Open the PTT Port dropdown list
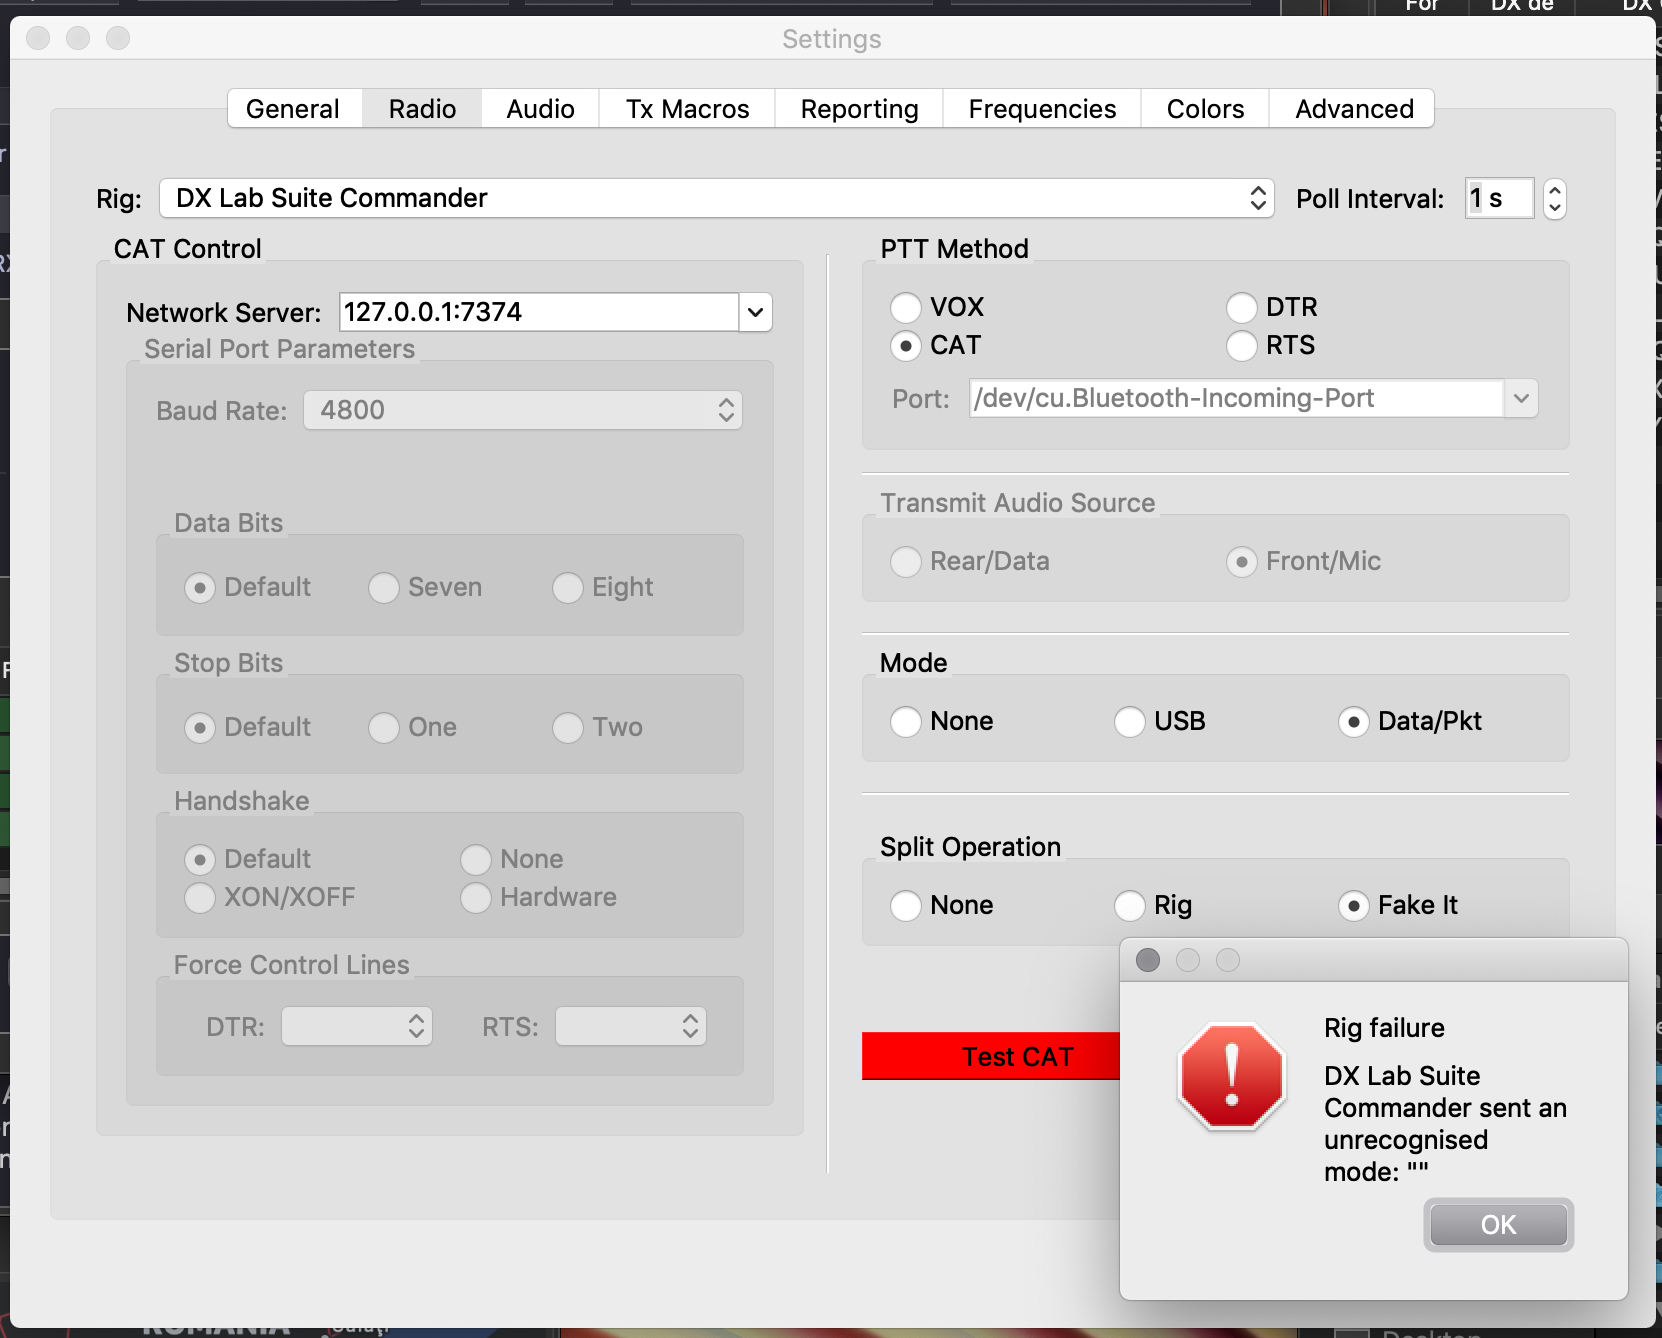1662x1338 pixels. point(1520,398)
